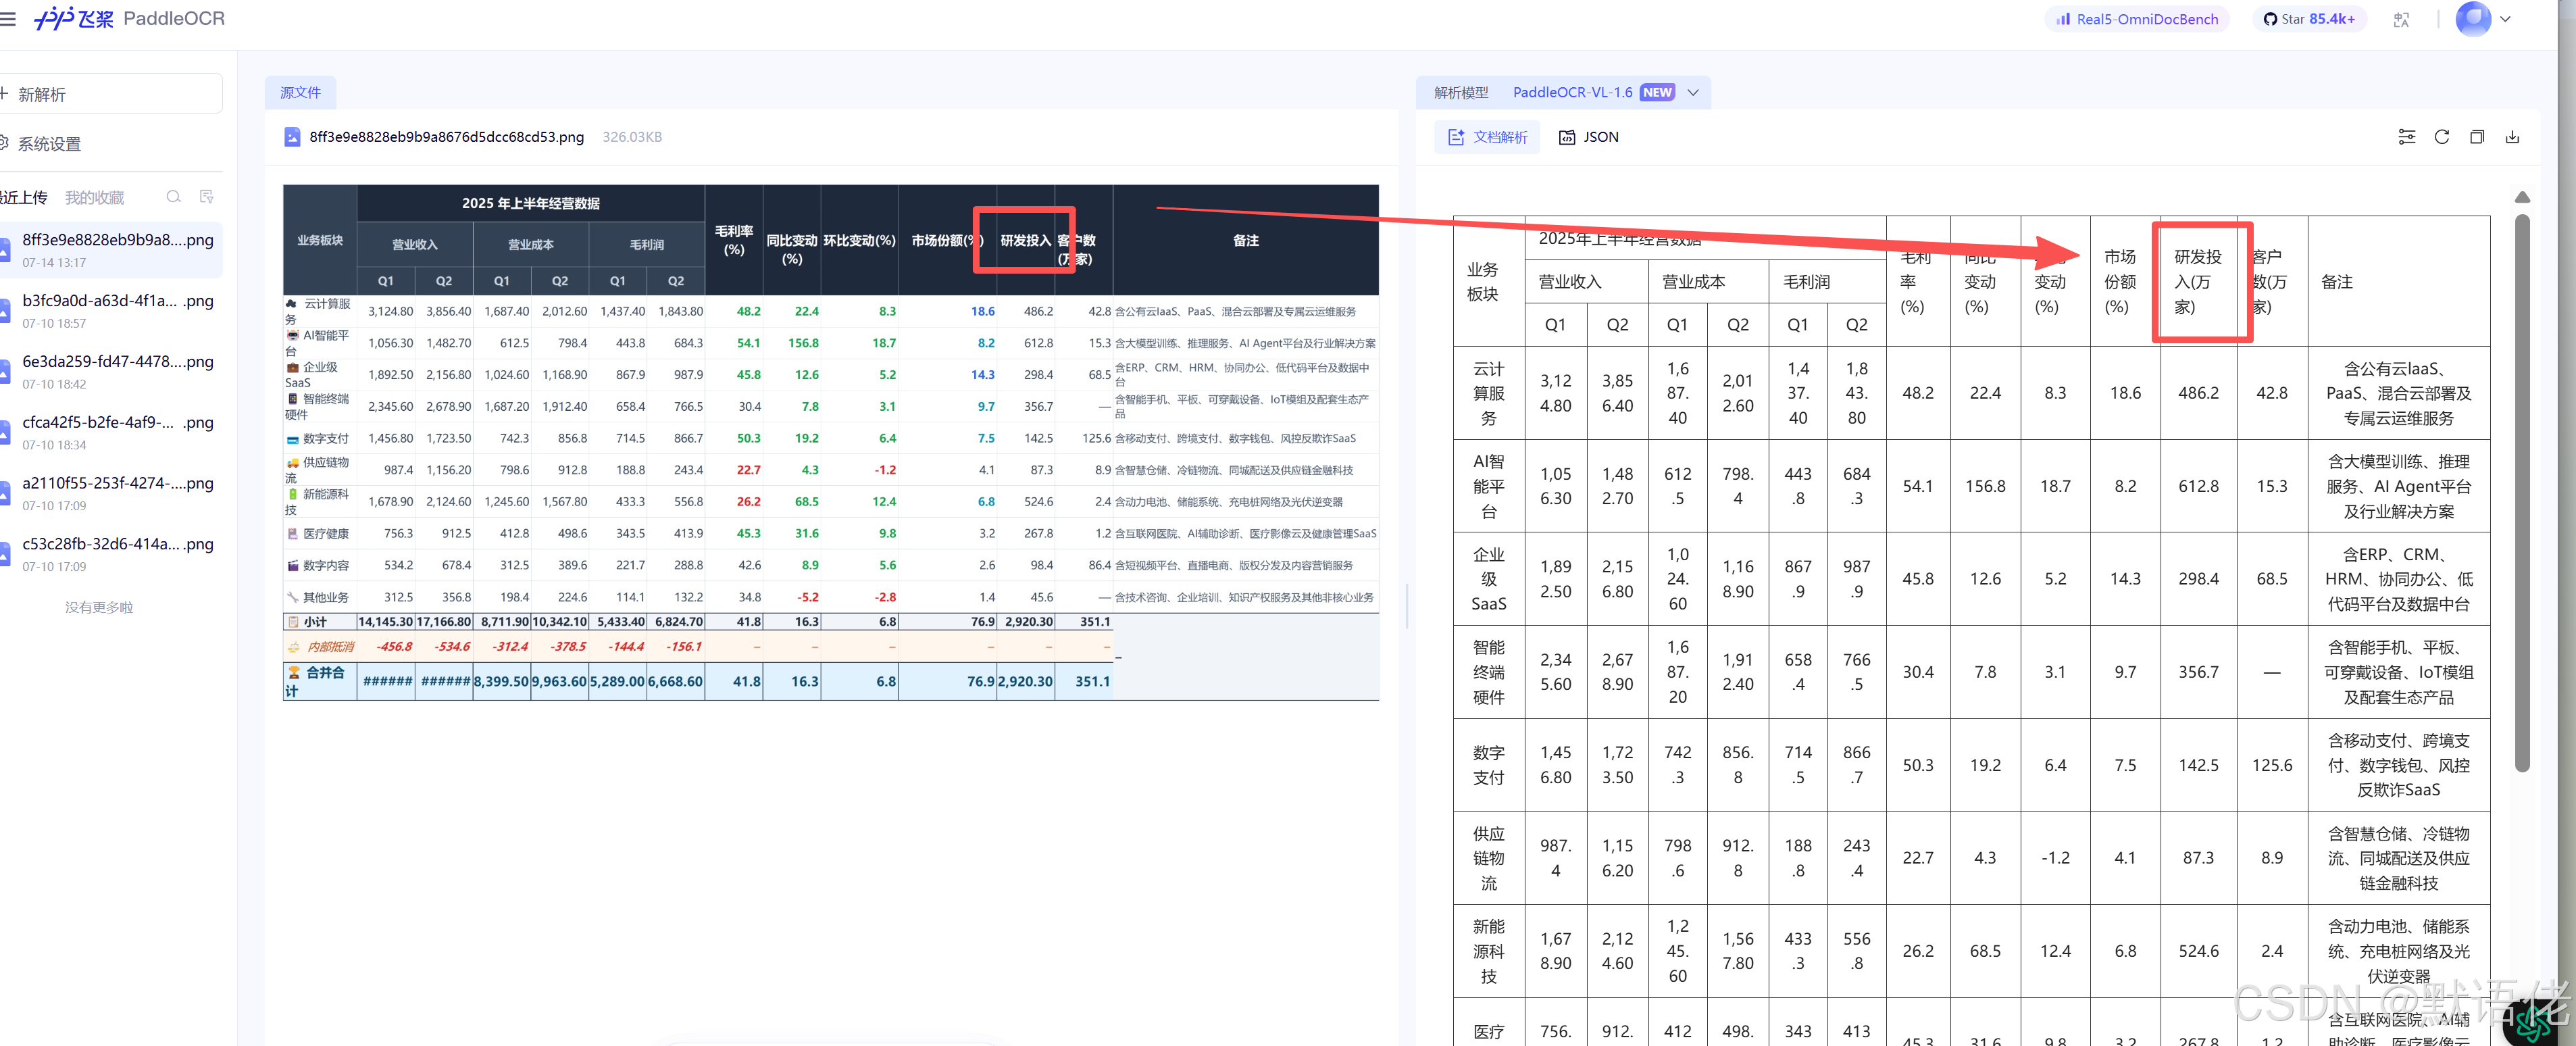Click the 解析模型 label

tap(1461, 92)
